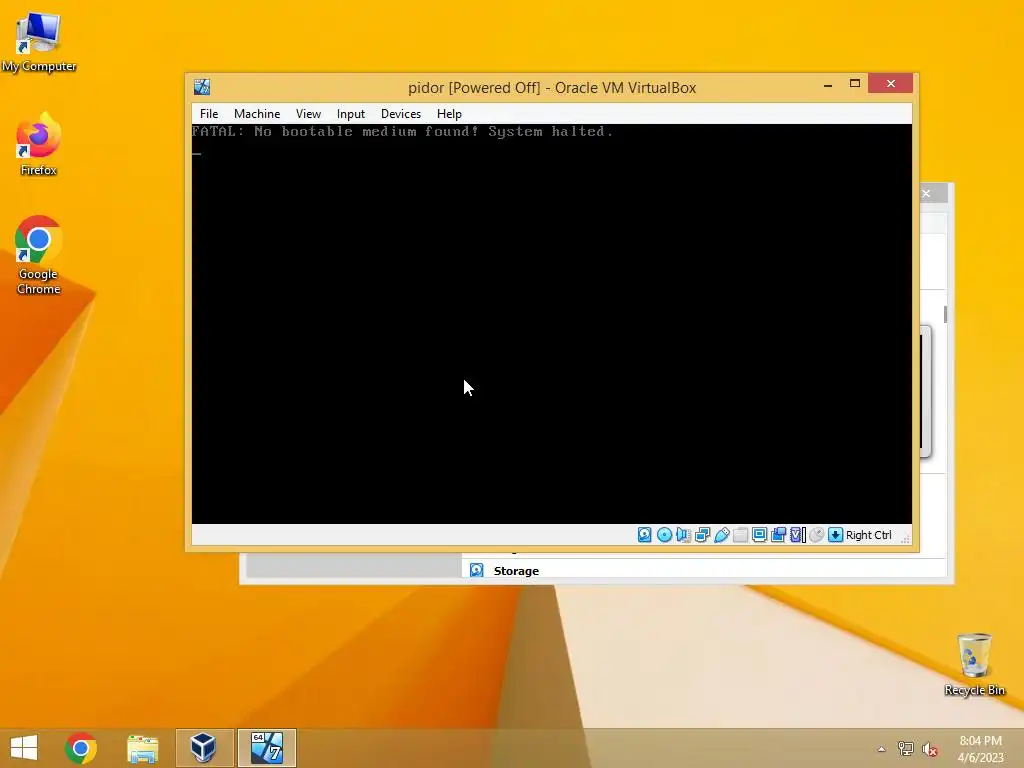Open the File menu

209,114
